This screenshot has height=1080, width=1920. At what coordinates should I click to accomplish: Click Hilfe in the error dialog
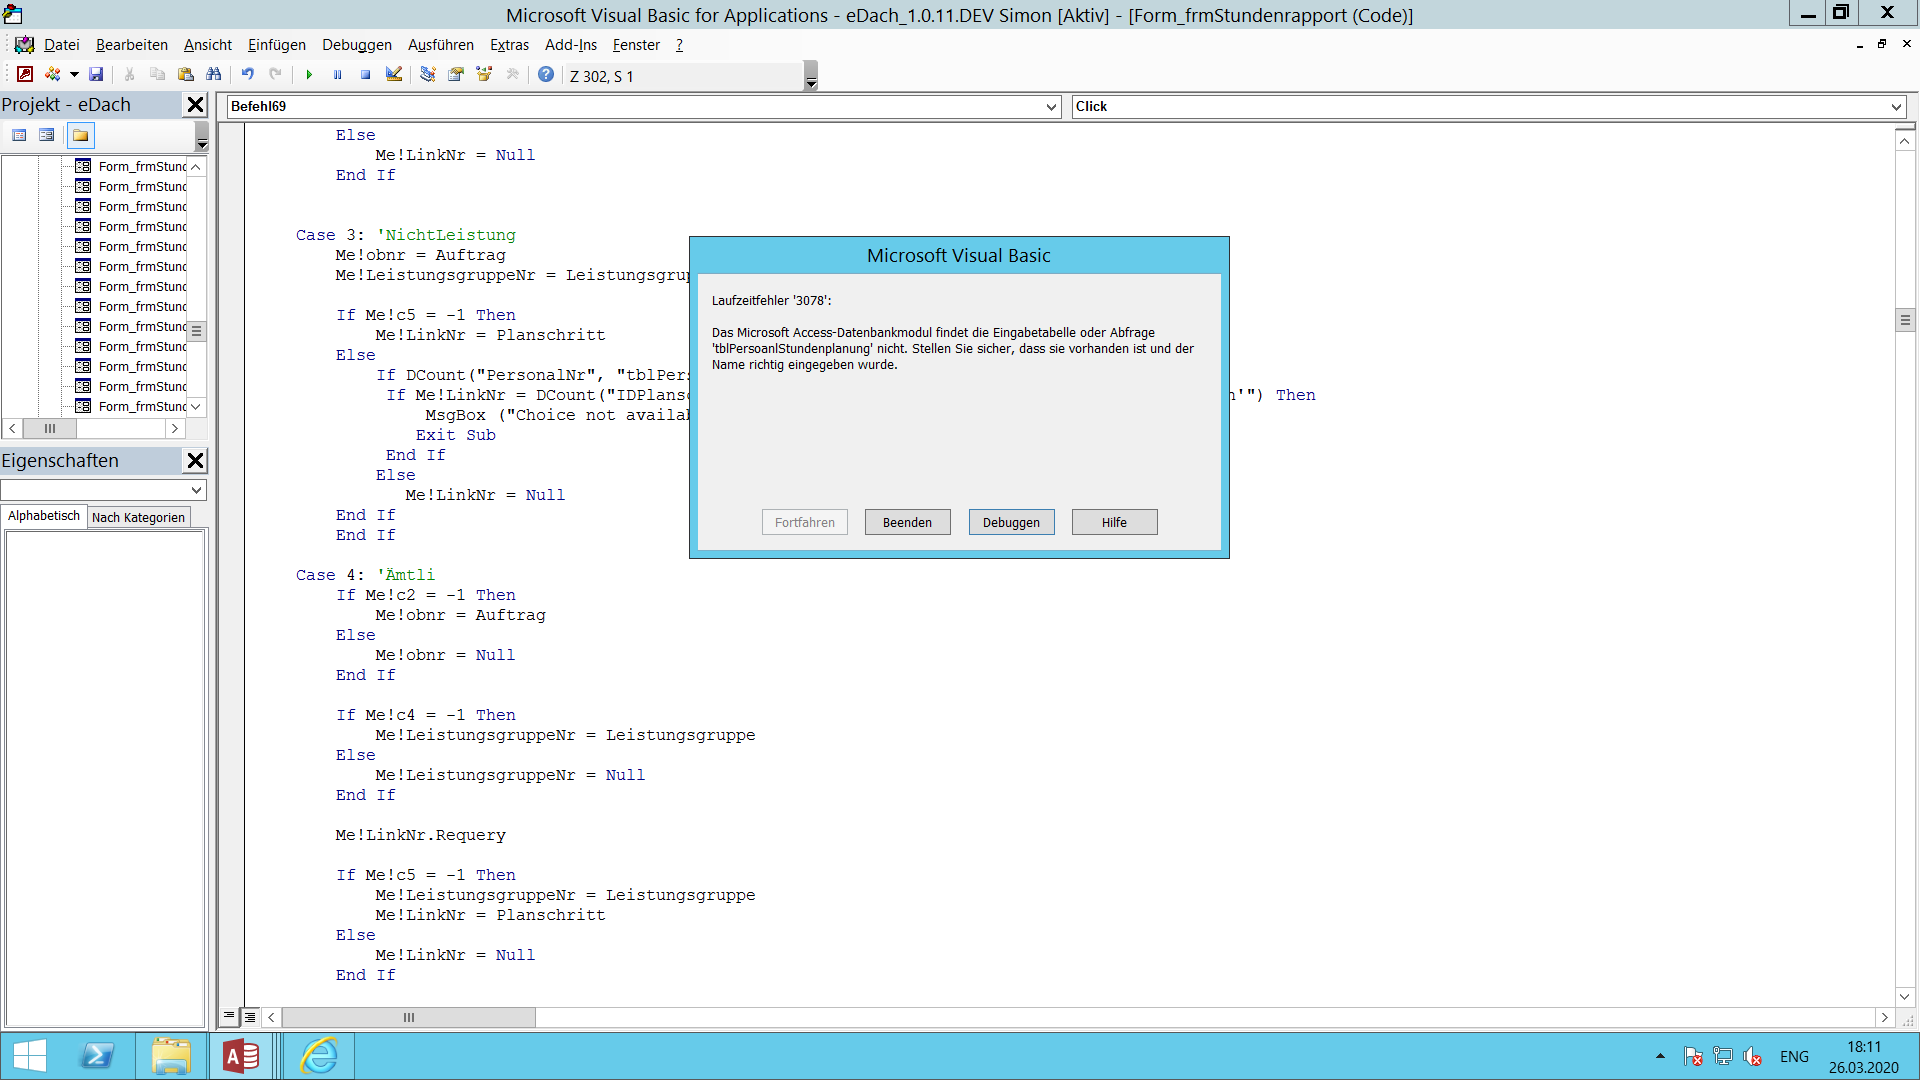point(1114,522)
